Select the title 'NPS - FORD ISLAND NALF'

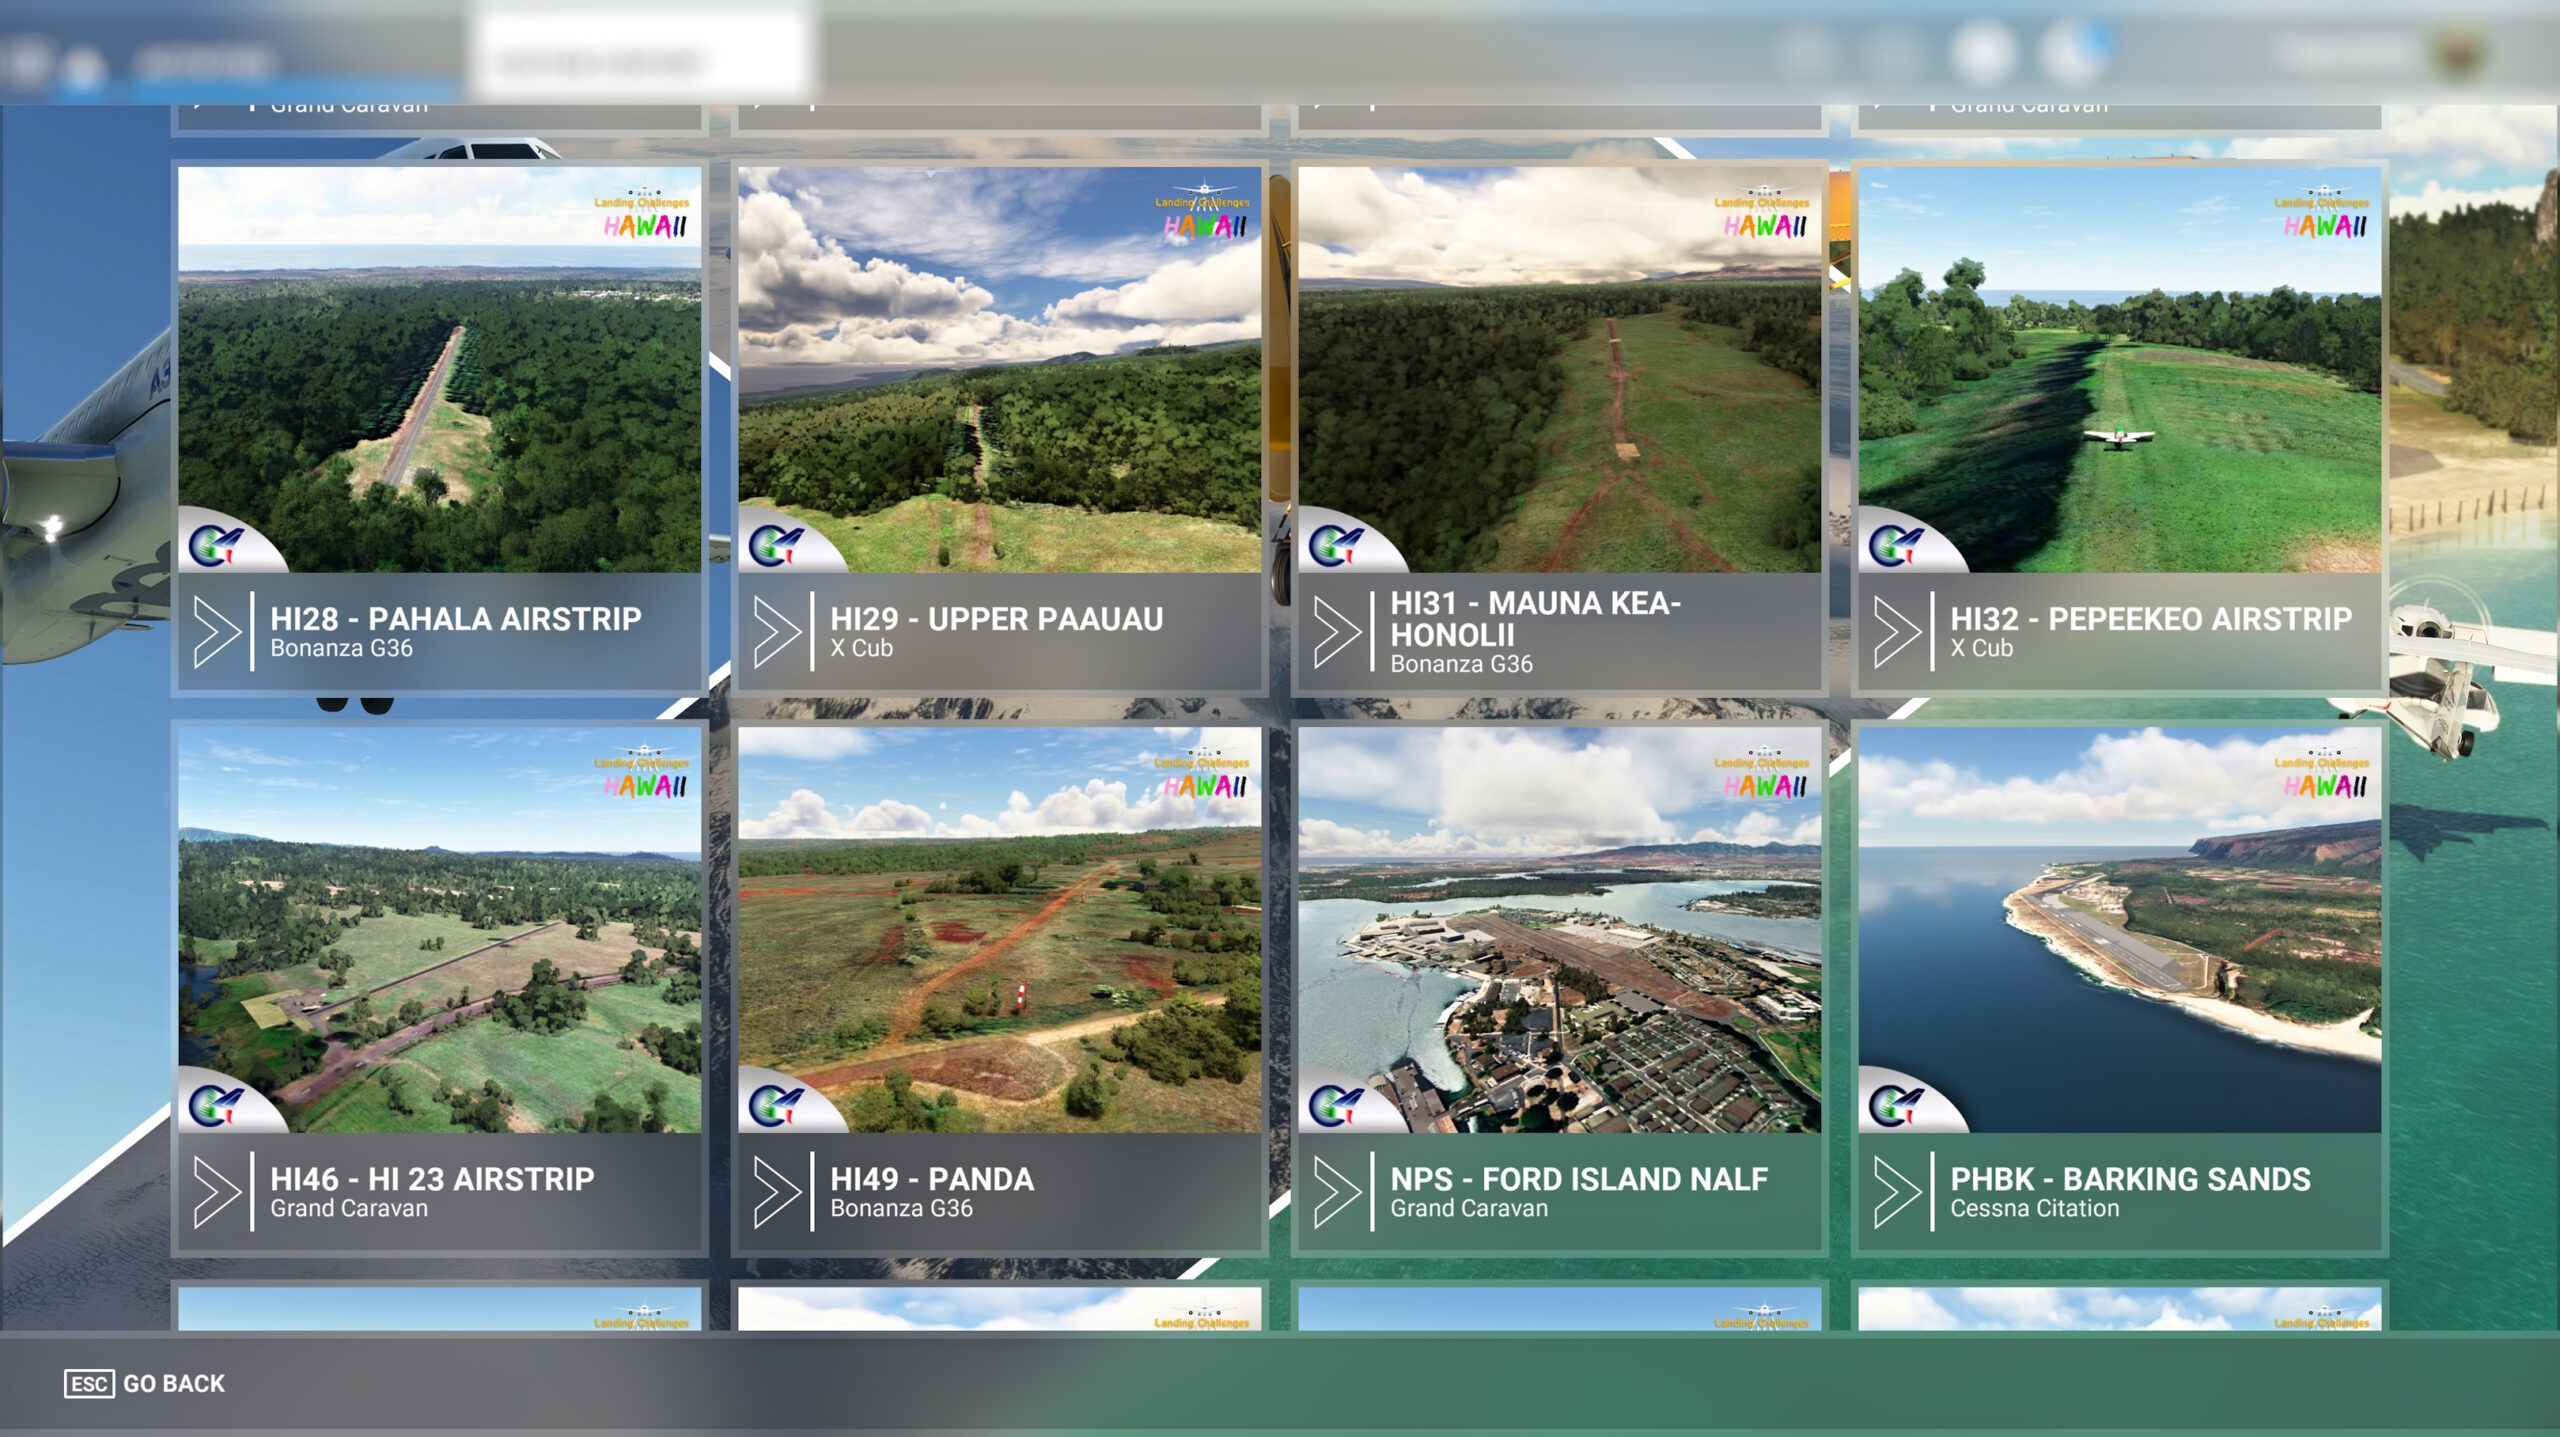point(1579,1179)
